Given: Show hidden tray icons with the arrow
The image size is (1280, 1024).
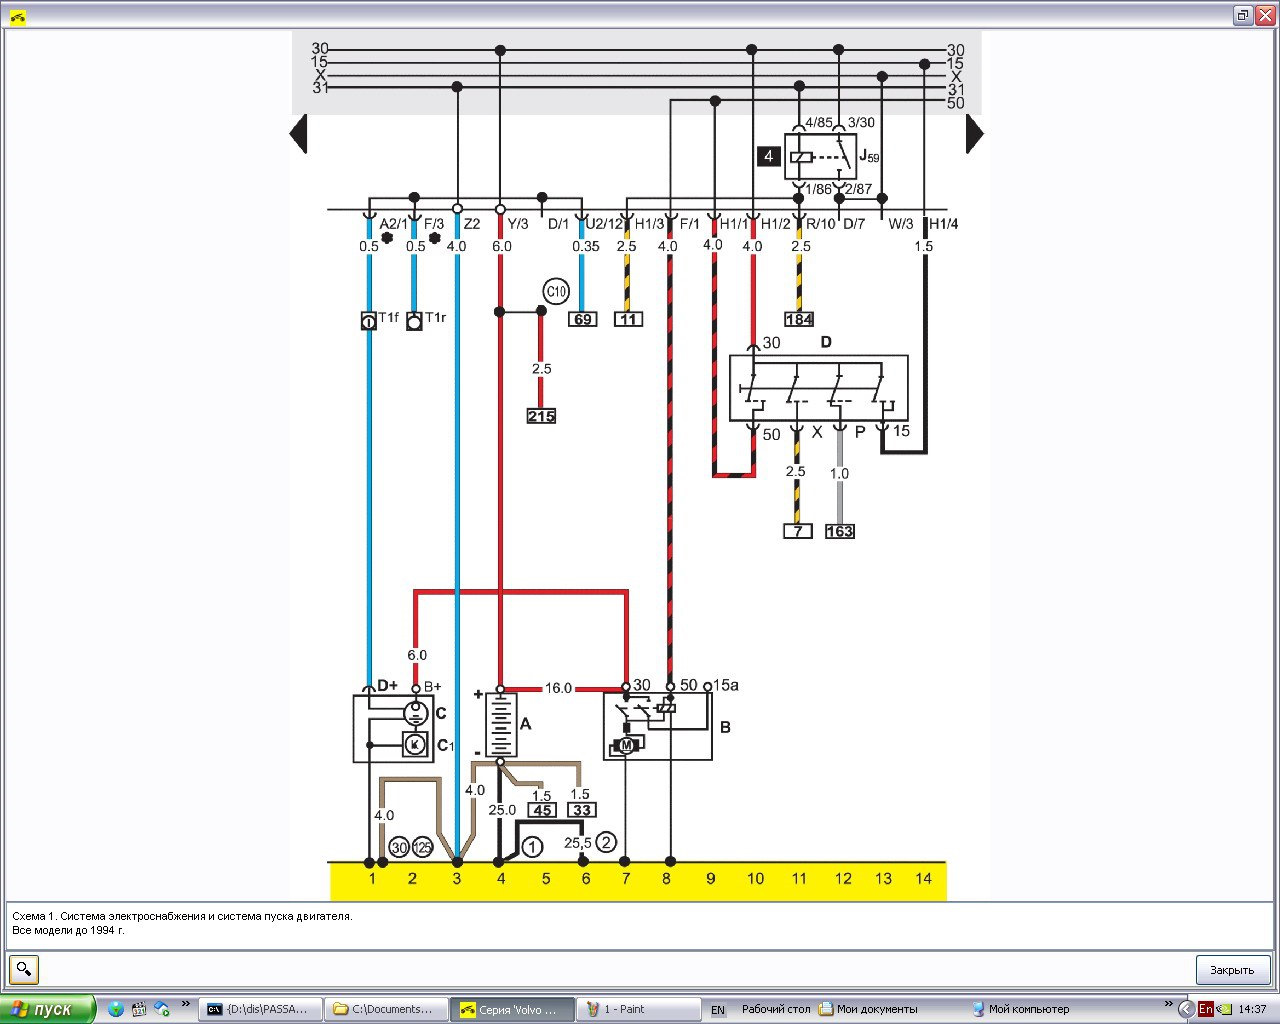Looking at the screenshot, I should point(1186,1009).
